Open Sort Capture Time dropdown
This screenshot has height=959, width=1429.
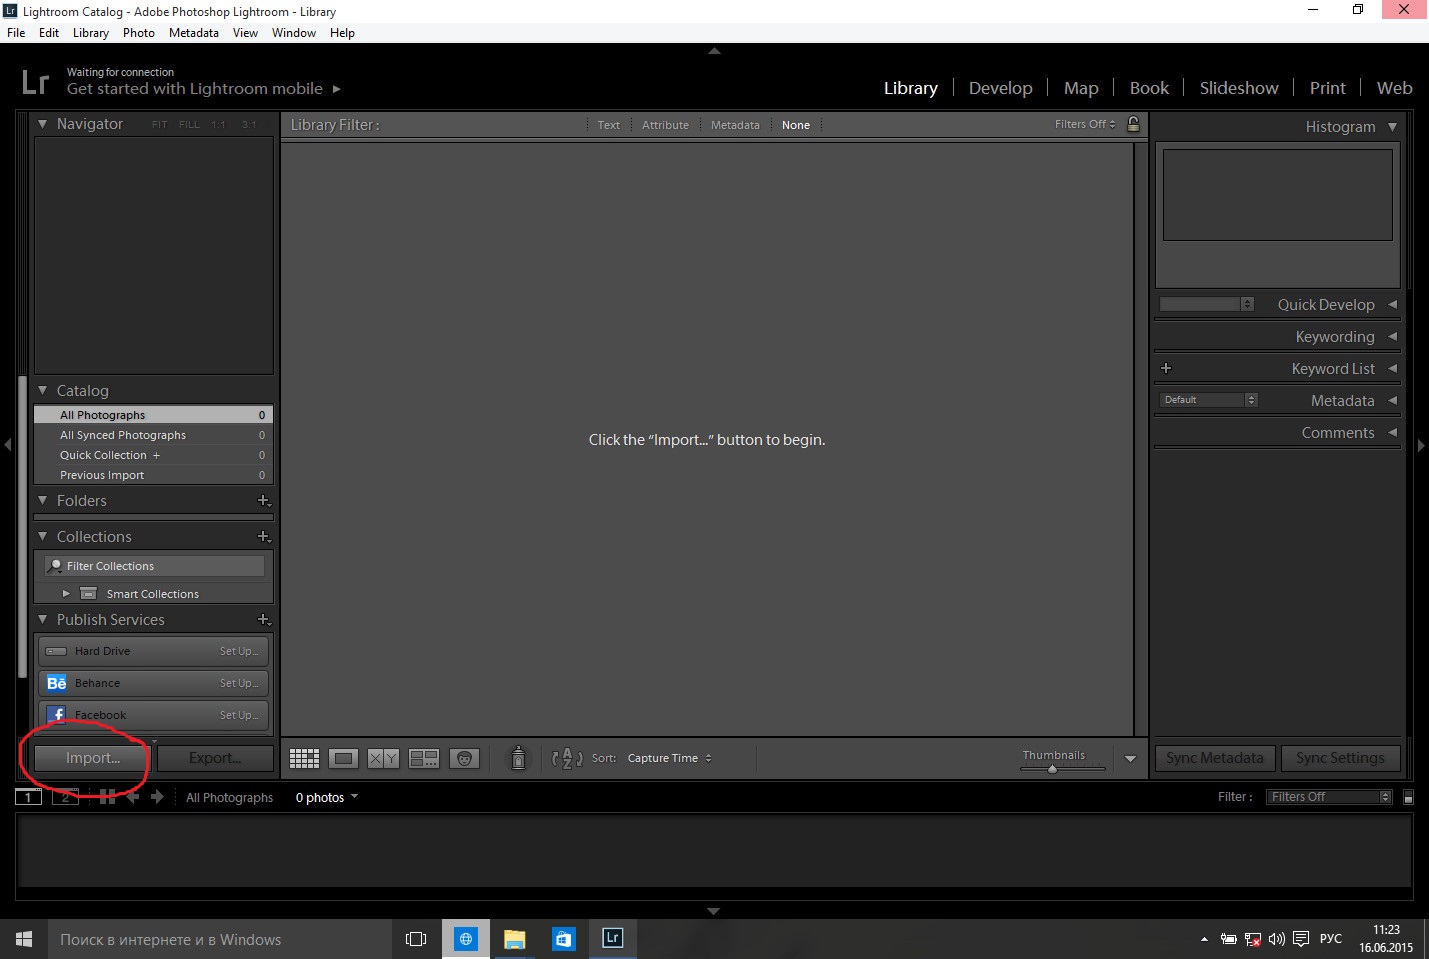pos(670,758)
